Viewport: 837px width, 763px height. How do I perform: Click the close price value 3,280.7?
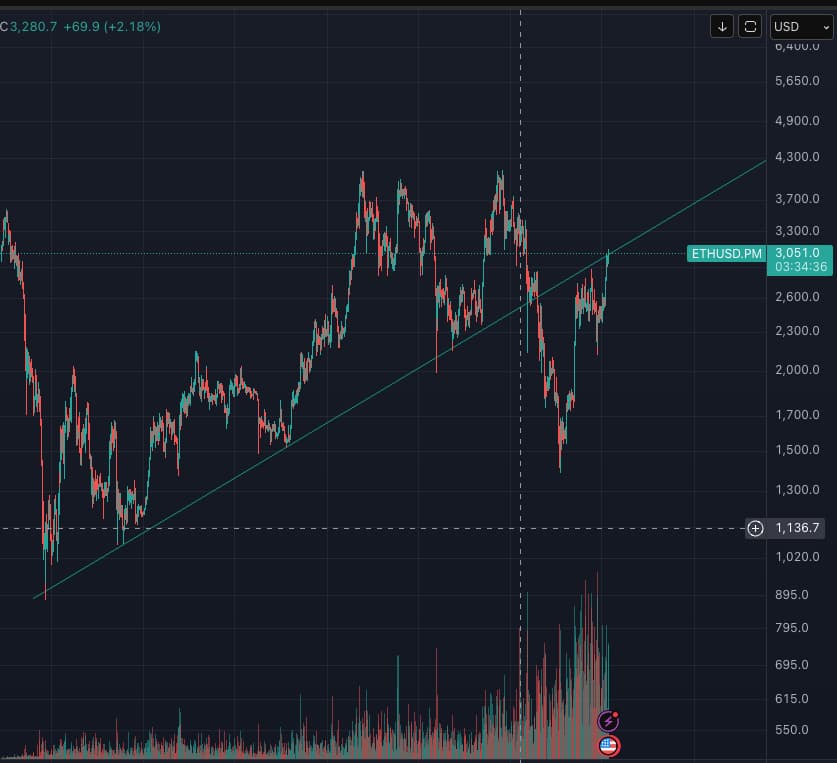[x=34, y=27]
